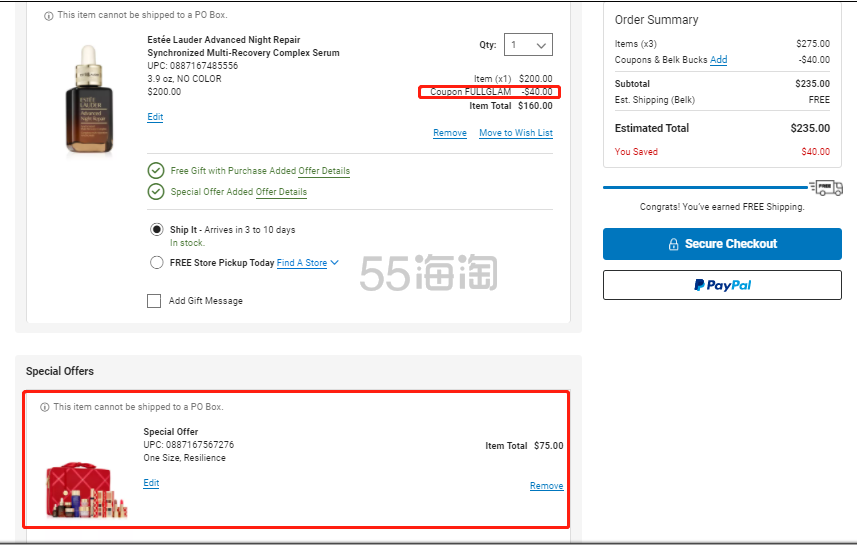This screenshot has height=545, width=857.
Task: Move the serum to Wish List
Action: pos(516,133)
